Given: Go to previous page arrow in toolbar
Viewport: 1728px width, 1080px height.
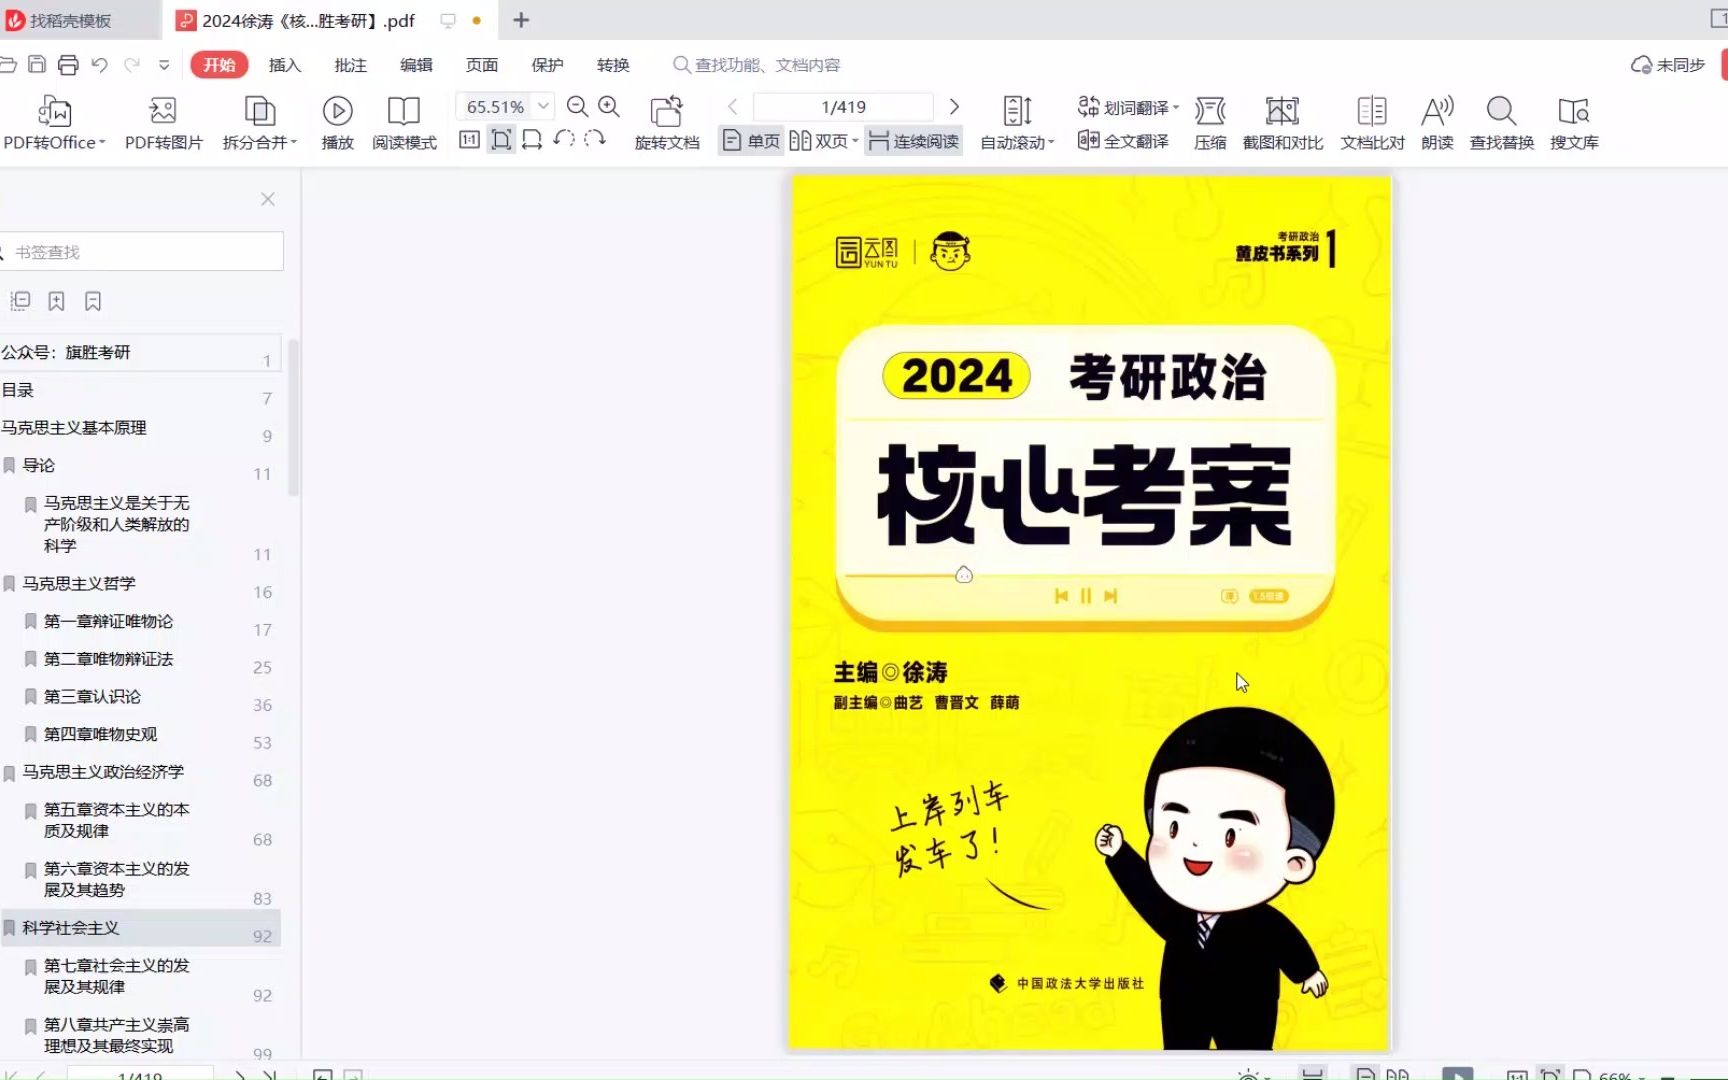Looking at the screenshot, I should [x=732, y=107].
